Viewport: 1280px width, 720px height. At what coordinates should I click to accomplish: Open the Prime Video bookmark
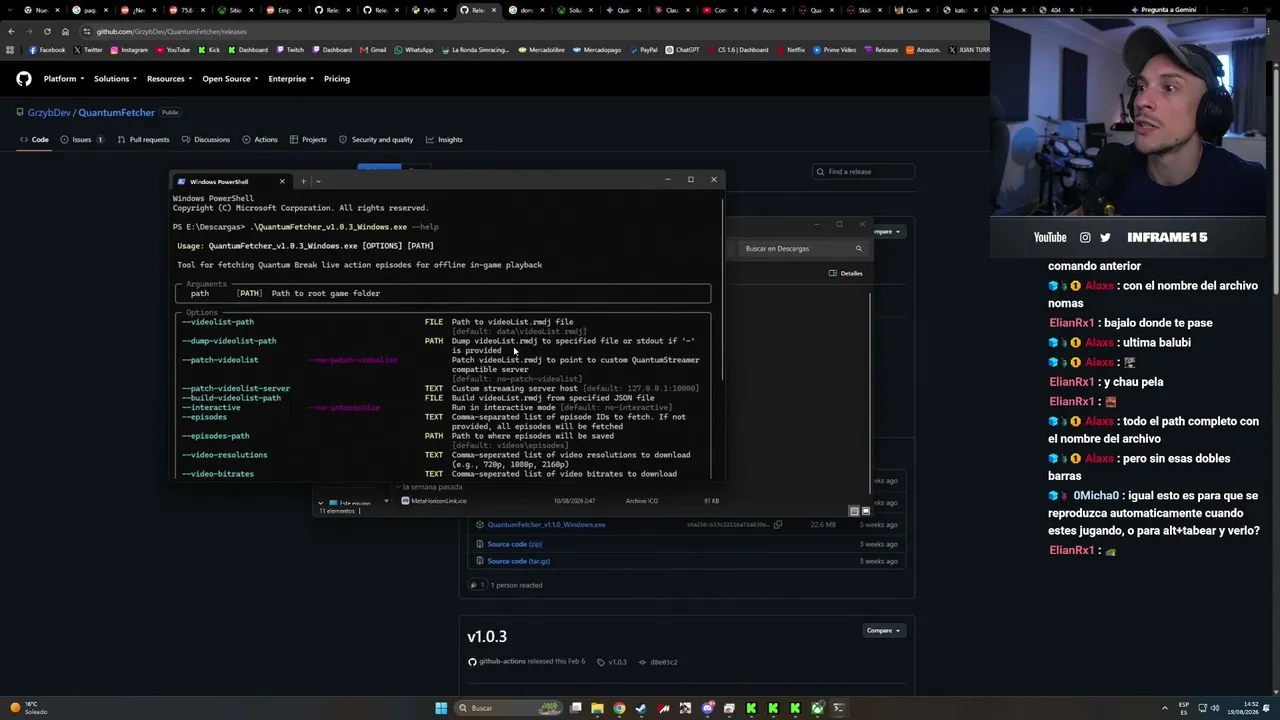[x=834, y=50]
